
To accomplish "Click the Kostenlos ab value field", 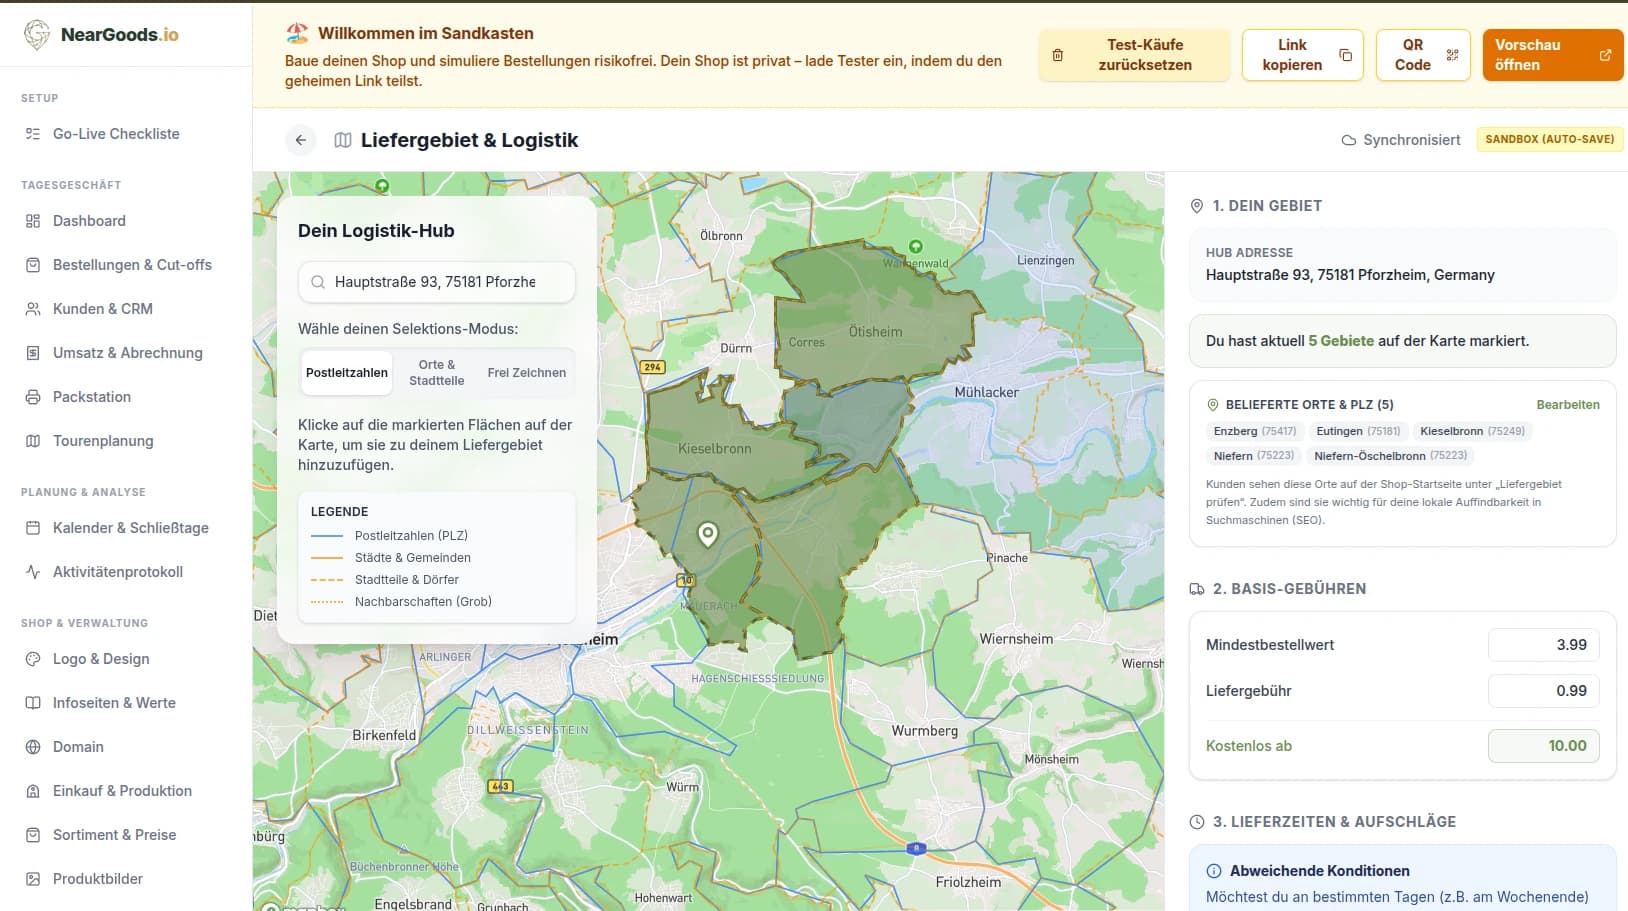I will pos(1543,746).
